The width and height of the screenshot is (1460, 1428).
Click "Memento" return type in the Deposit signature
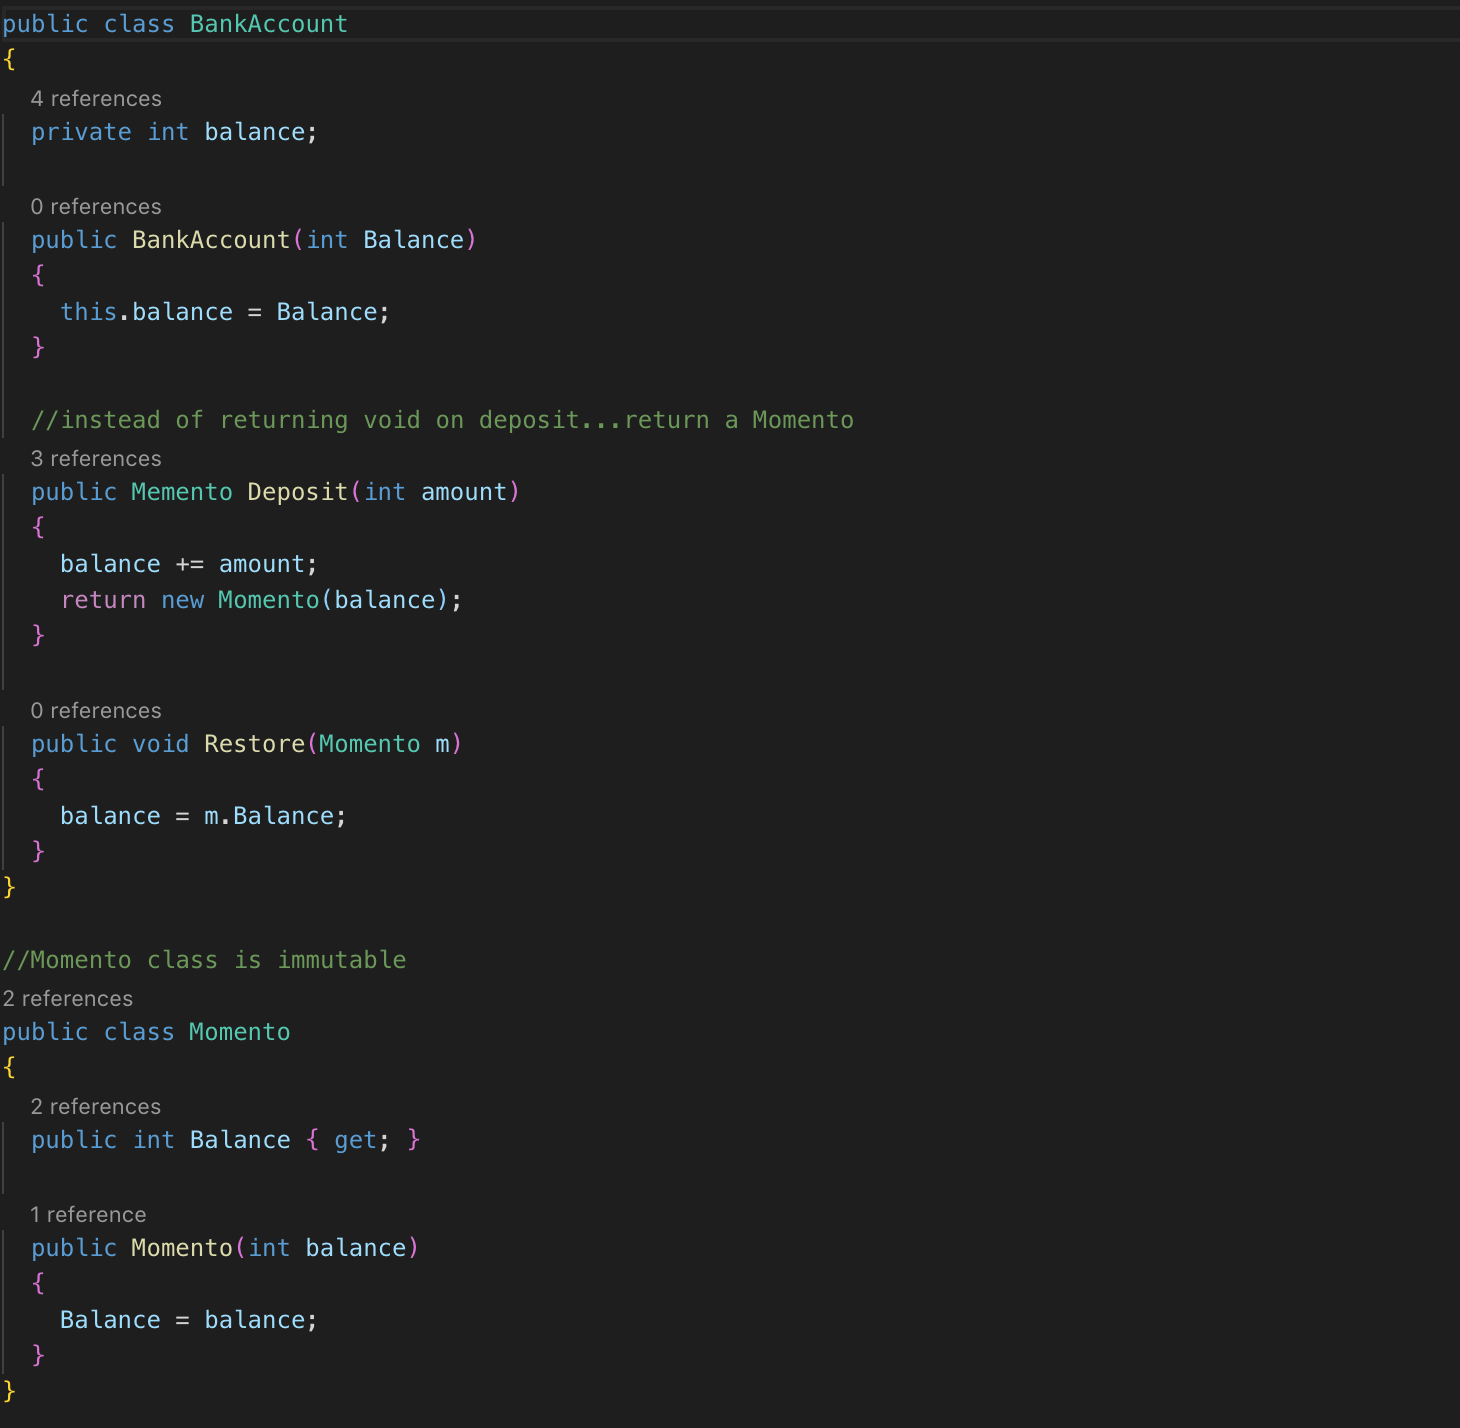[x=182, y=492]
